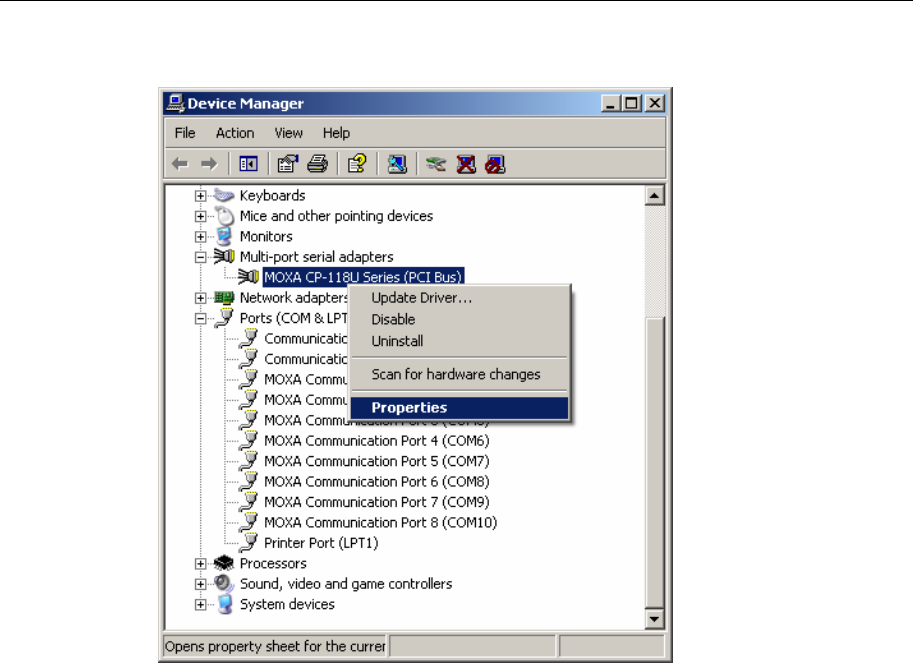The image size is (913, 663).
Task: Click the Disable device toolbar icon
Action: [494, 164]
